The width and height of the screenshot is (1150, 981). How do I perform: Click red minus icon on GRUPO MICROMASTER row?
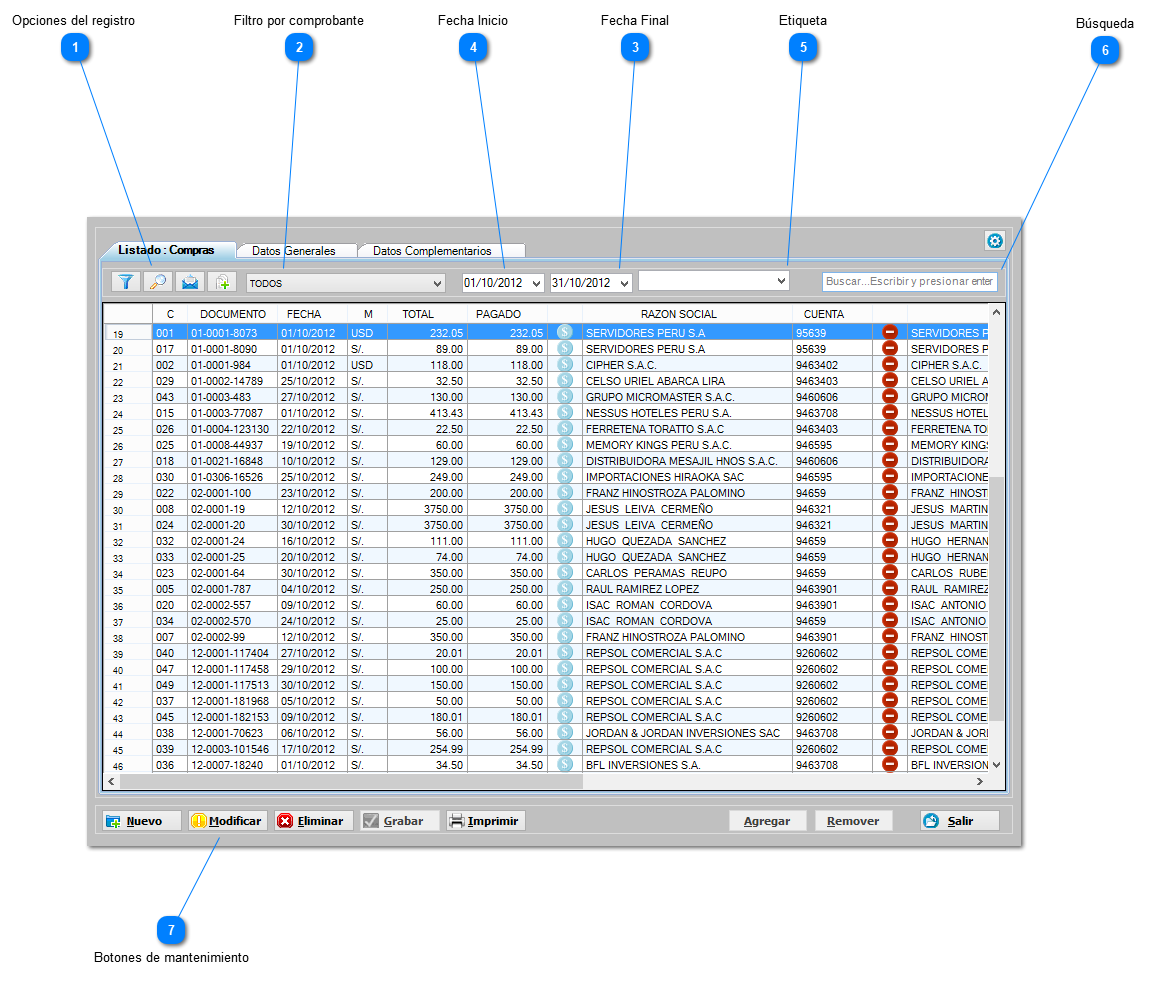tap(890, 397)
